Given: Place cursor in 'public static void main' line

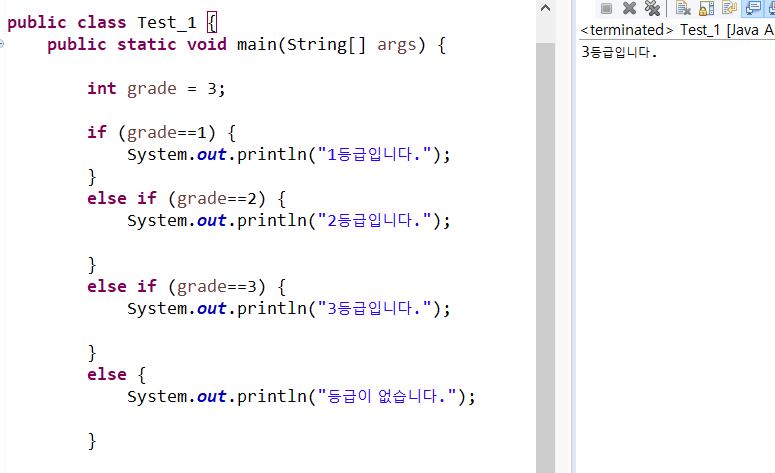Looking at the screenshot, I should click(x=247, y=45).
